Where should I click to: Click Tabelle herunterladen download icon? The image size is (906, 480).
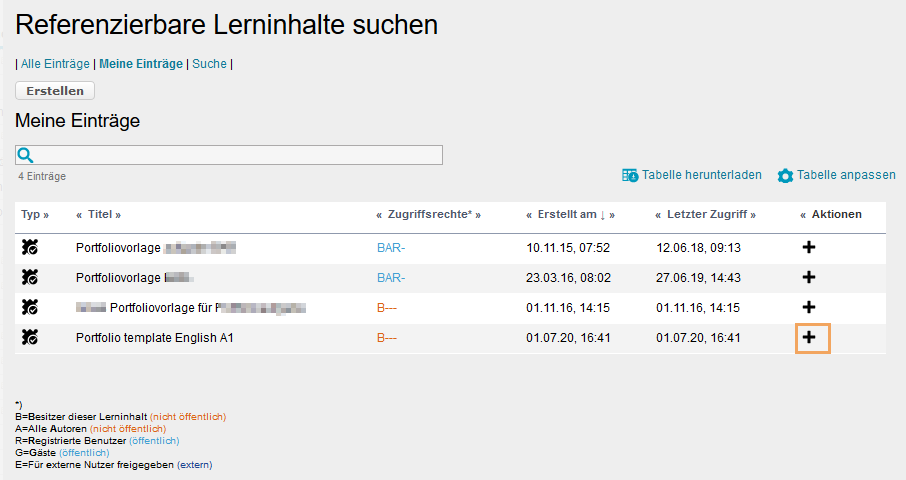(630, 175)
